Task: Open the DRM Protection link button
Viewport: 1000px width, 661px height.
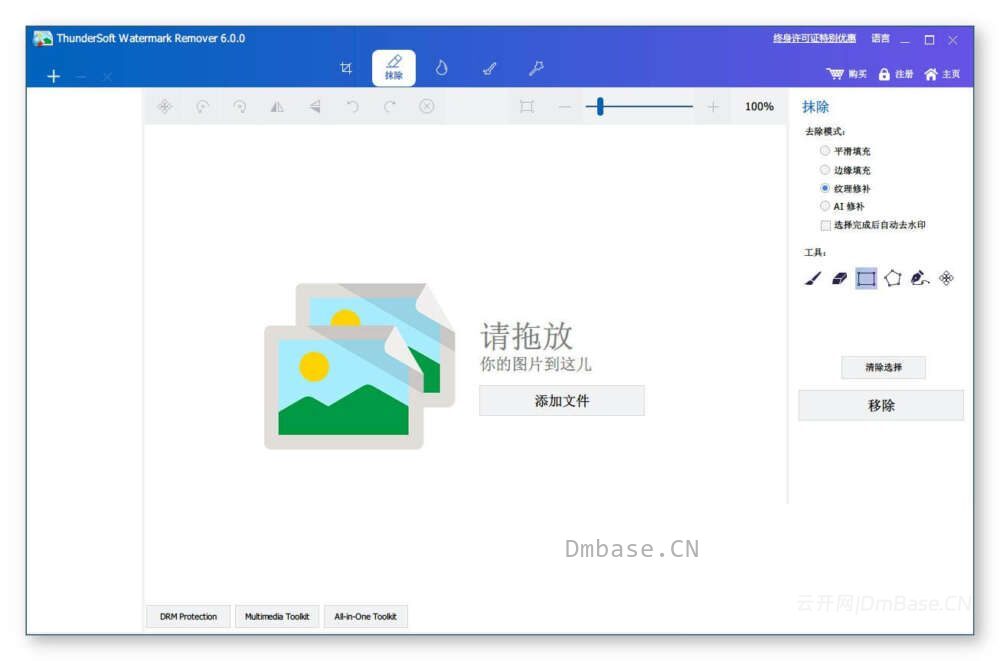Action: coord(188,616)
